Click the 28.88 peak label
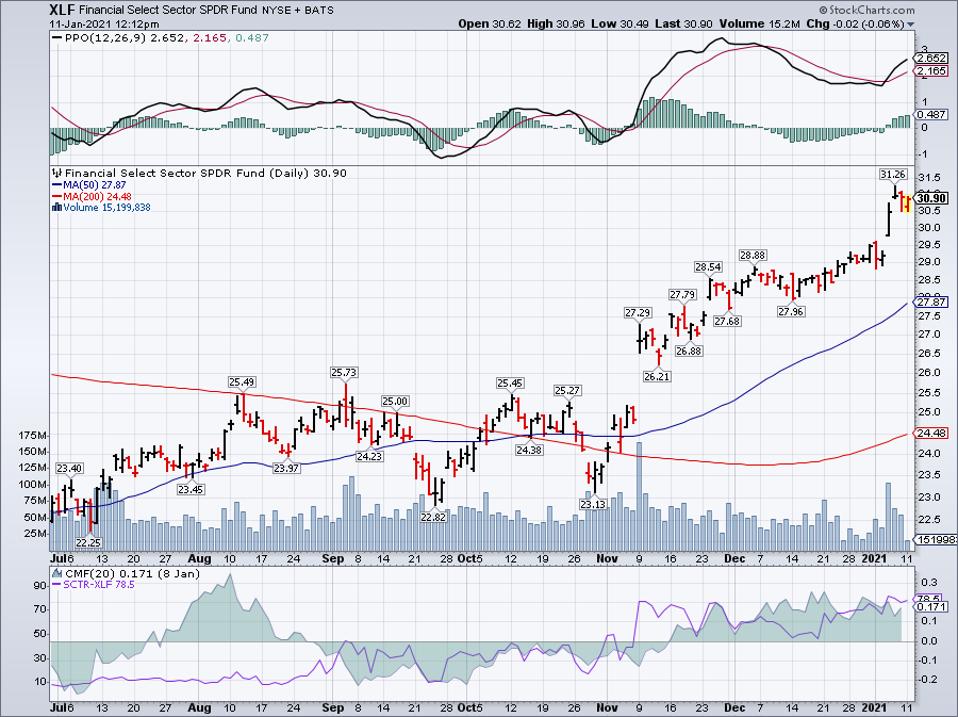 (753, 255)
